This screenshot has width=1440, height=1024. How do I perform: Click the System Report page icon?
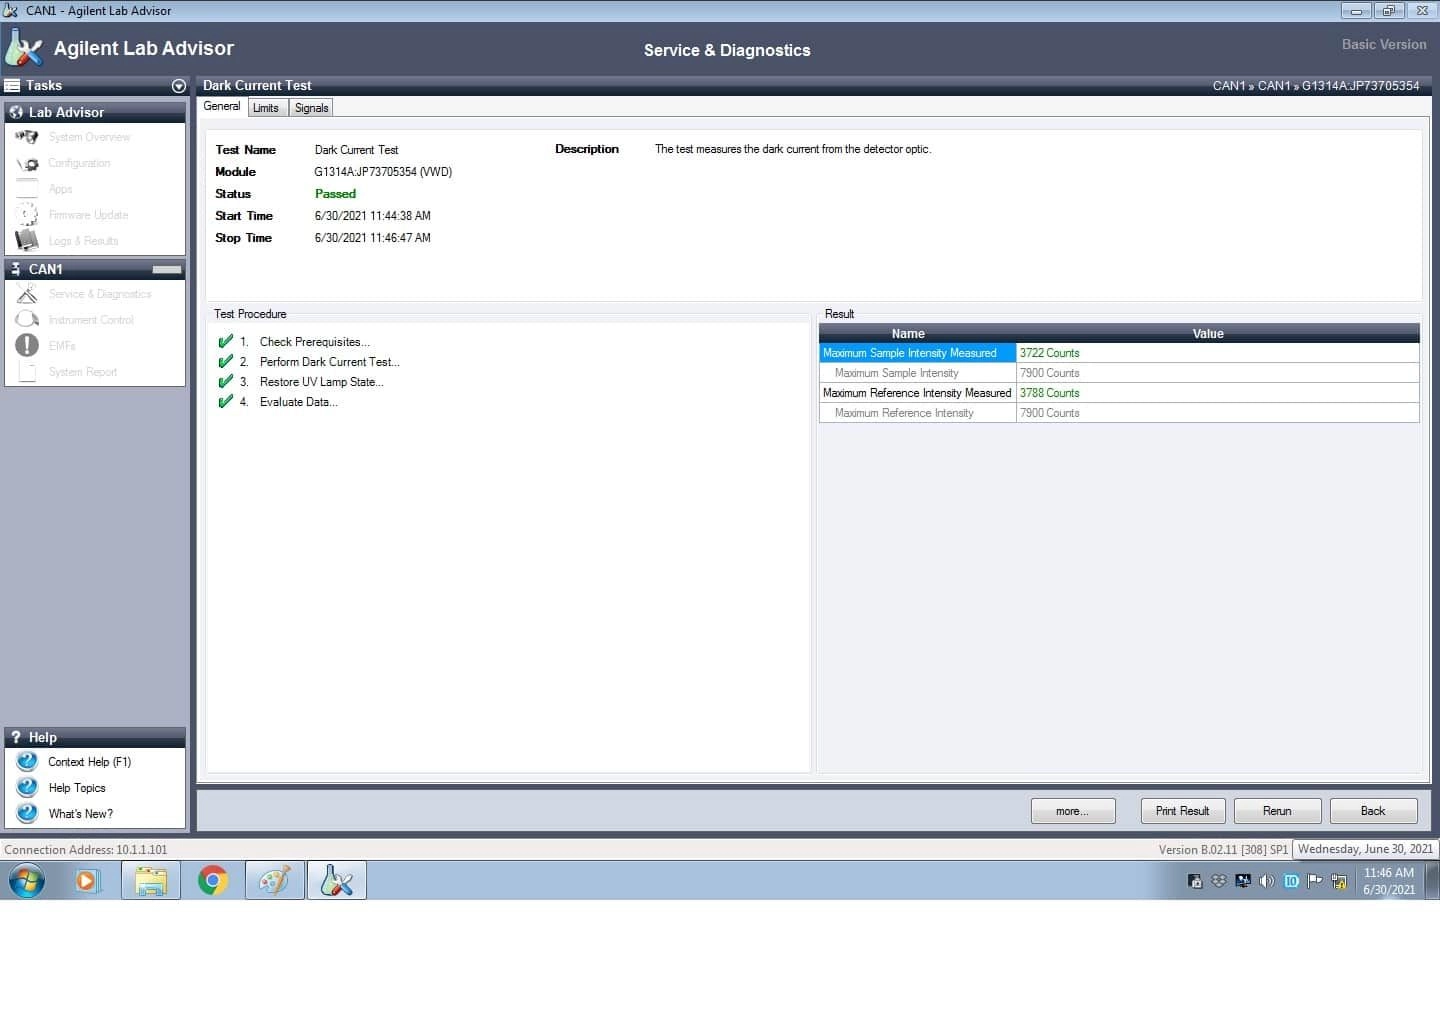[x=27, y=372]
